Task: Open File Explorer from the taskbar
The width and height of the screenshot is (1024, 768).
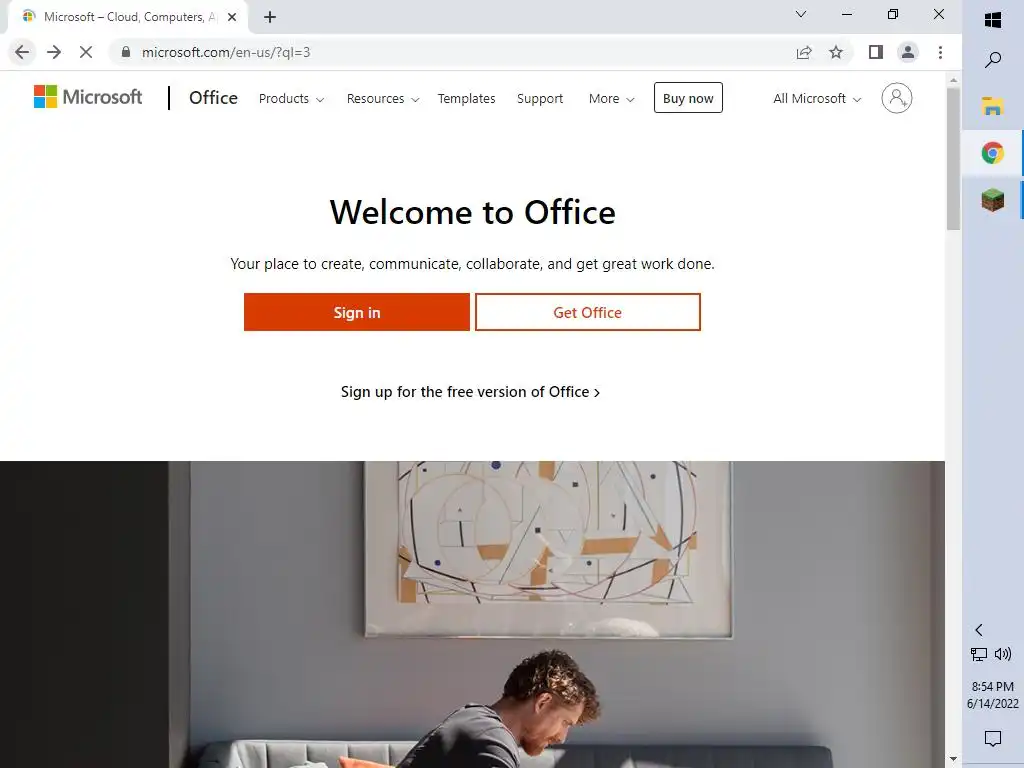Action: click(x=993, y=106)
